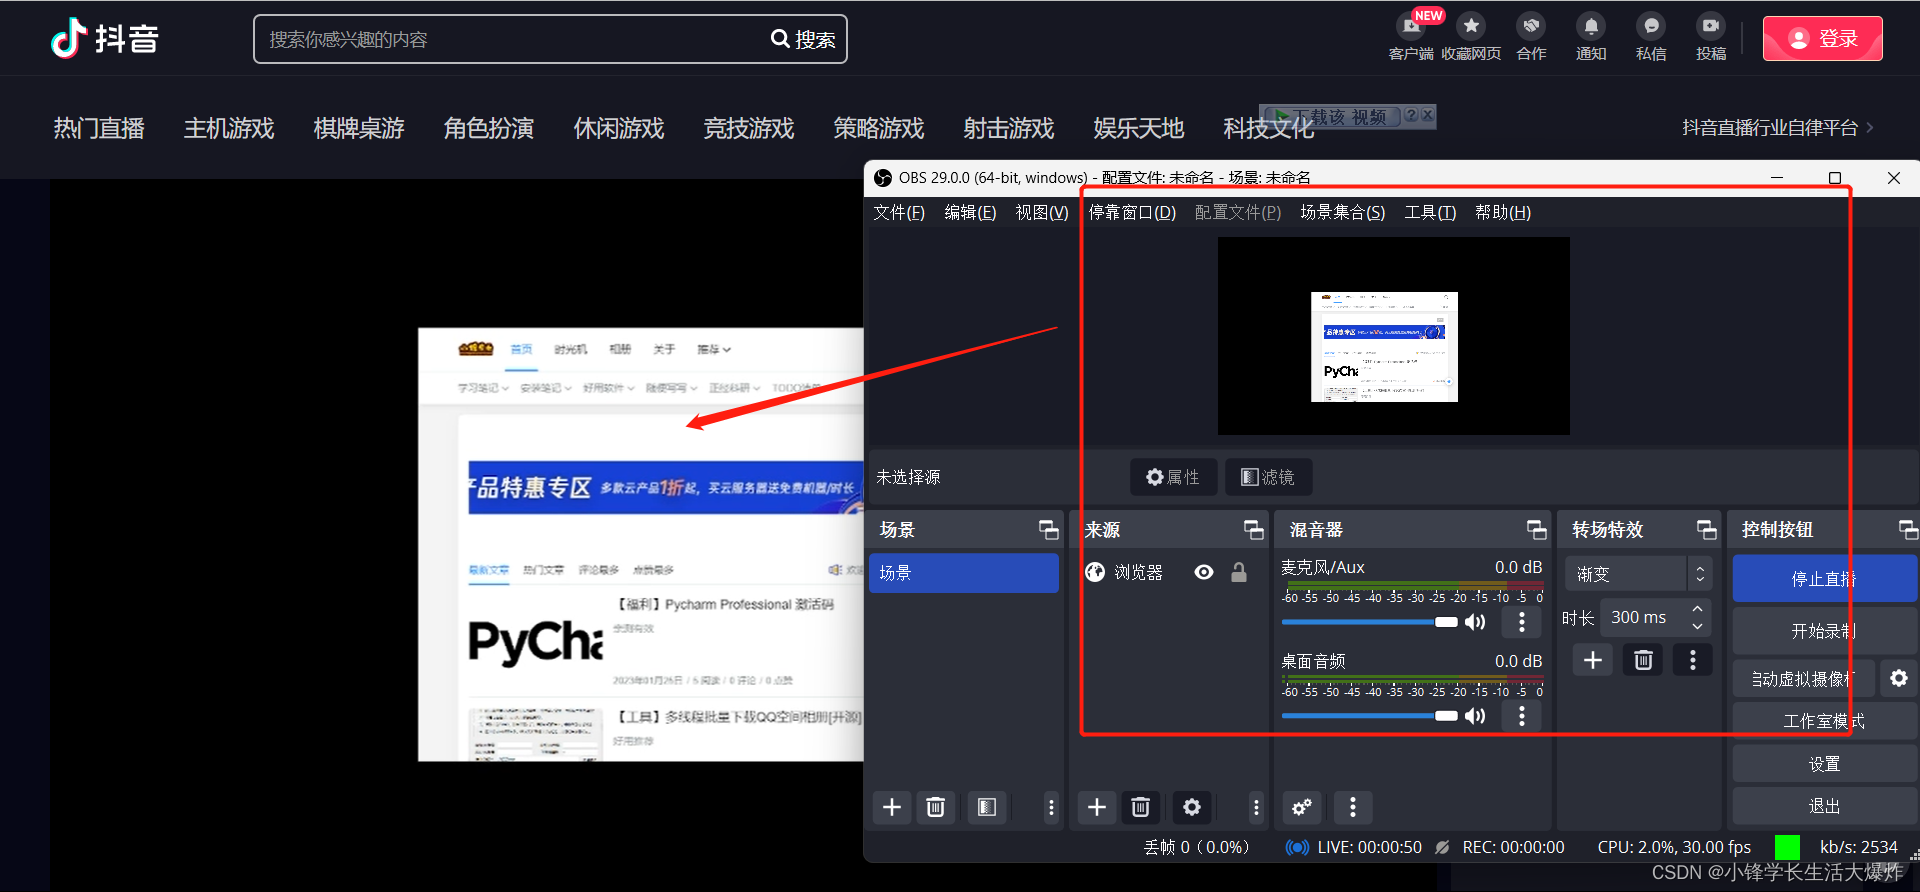Open 来源 panel more options dots

[x=1257, y=807]
